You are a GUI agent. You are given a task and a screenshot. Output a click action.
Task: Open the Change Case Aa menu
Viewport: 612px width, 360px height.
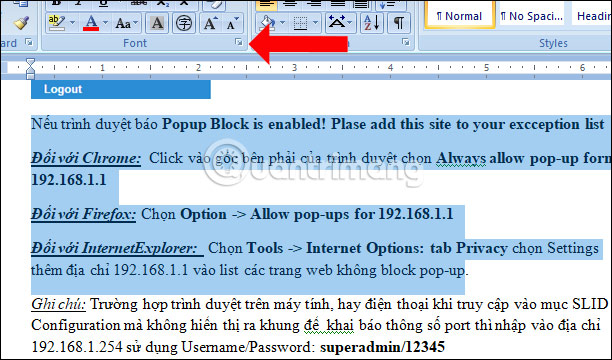[126, 23]
